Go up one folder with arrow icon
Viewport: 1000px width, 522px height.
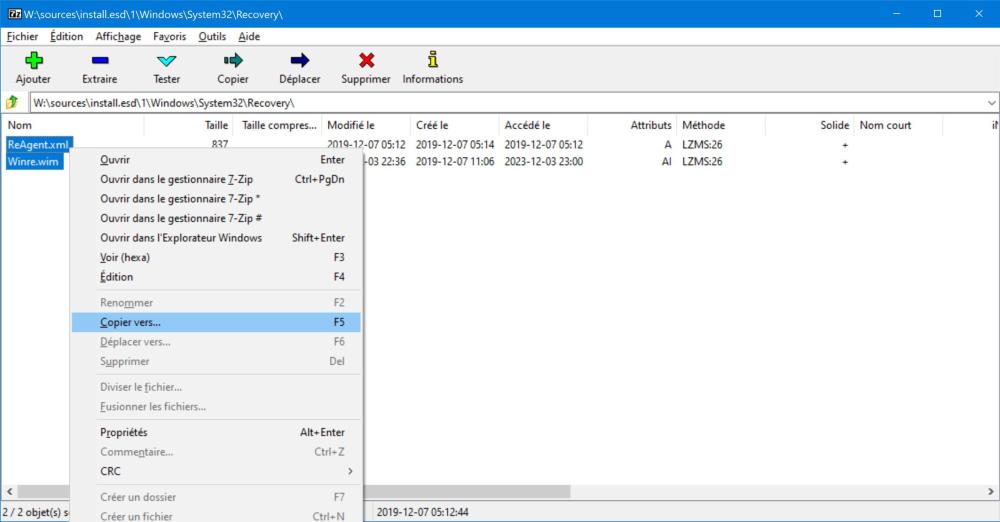coord(12,103)
